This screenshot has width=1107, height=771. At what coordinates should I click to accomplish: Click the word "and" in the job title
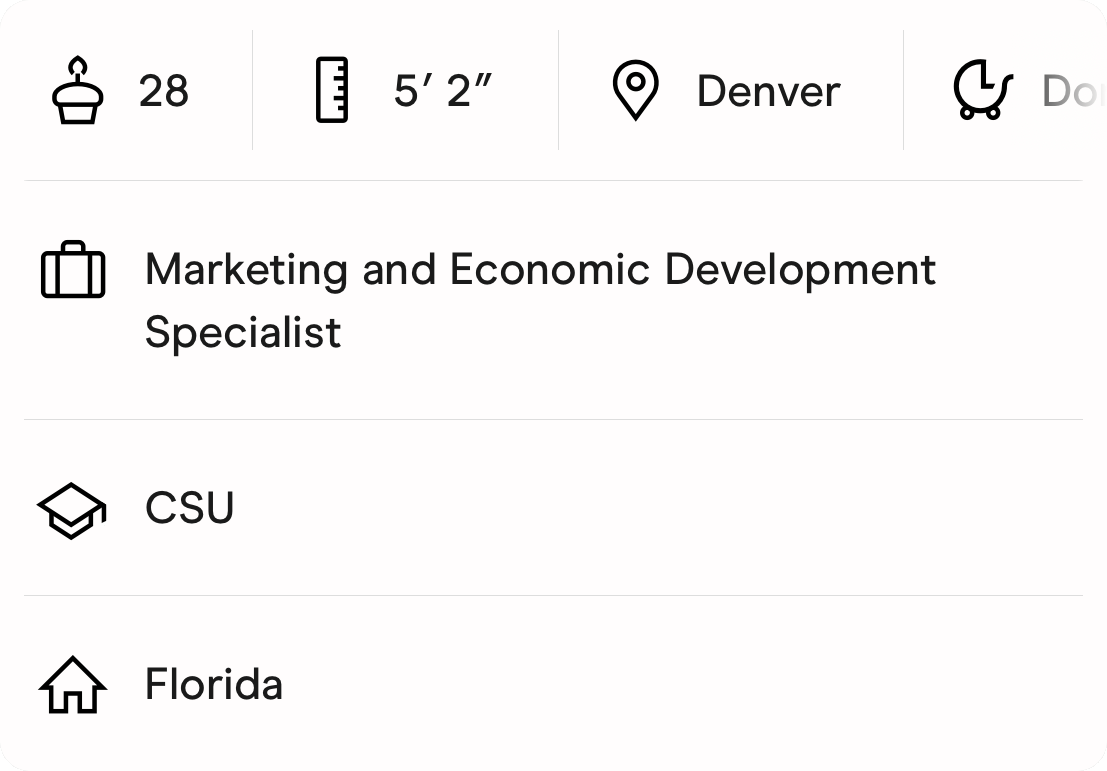pos(399,270)
